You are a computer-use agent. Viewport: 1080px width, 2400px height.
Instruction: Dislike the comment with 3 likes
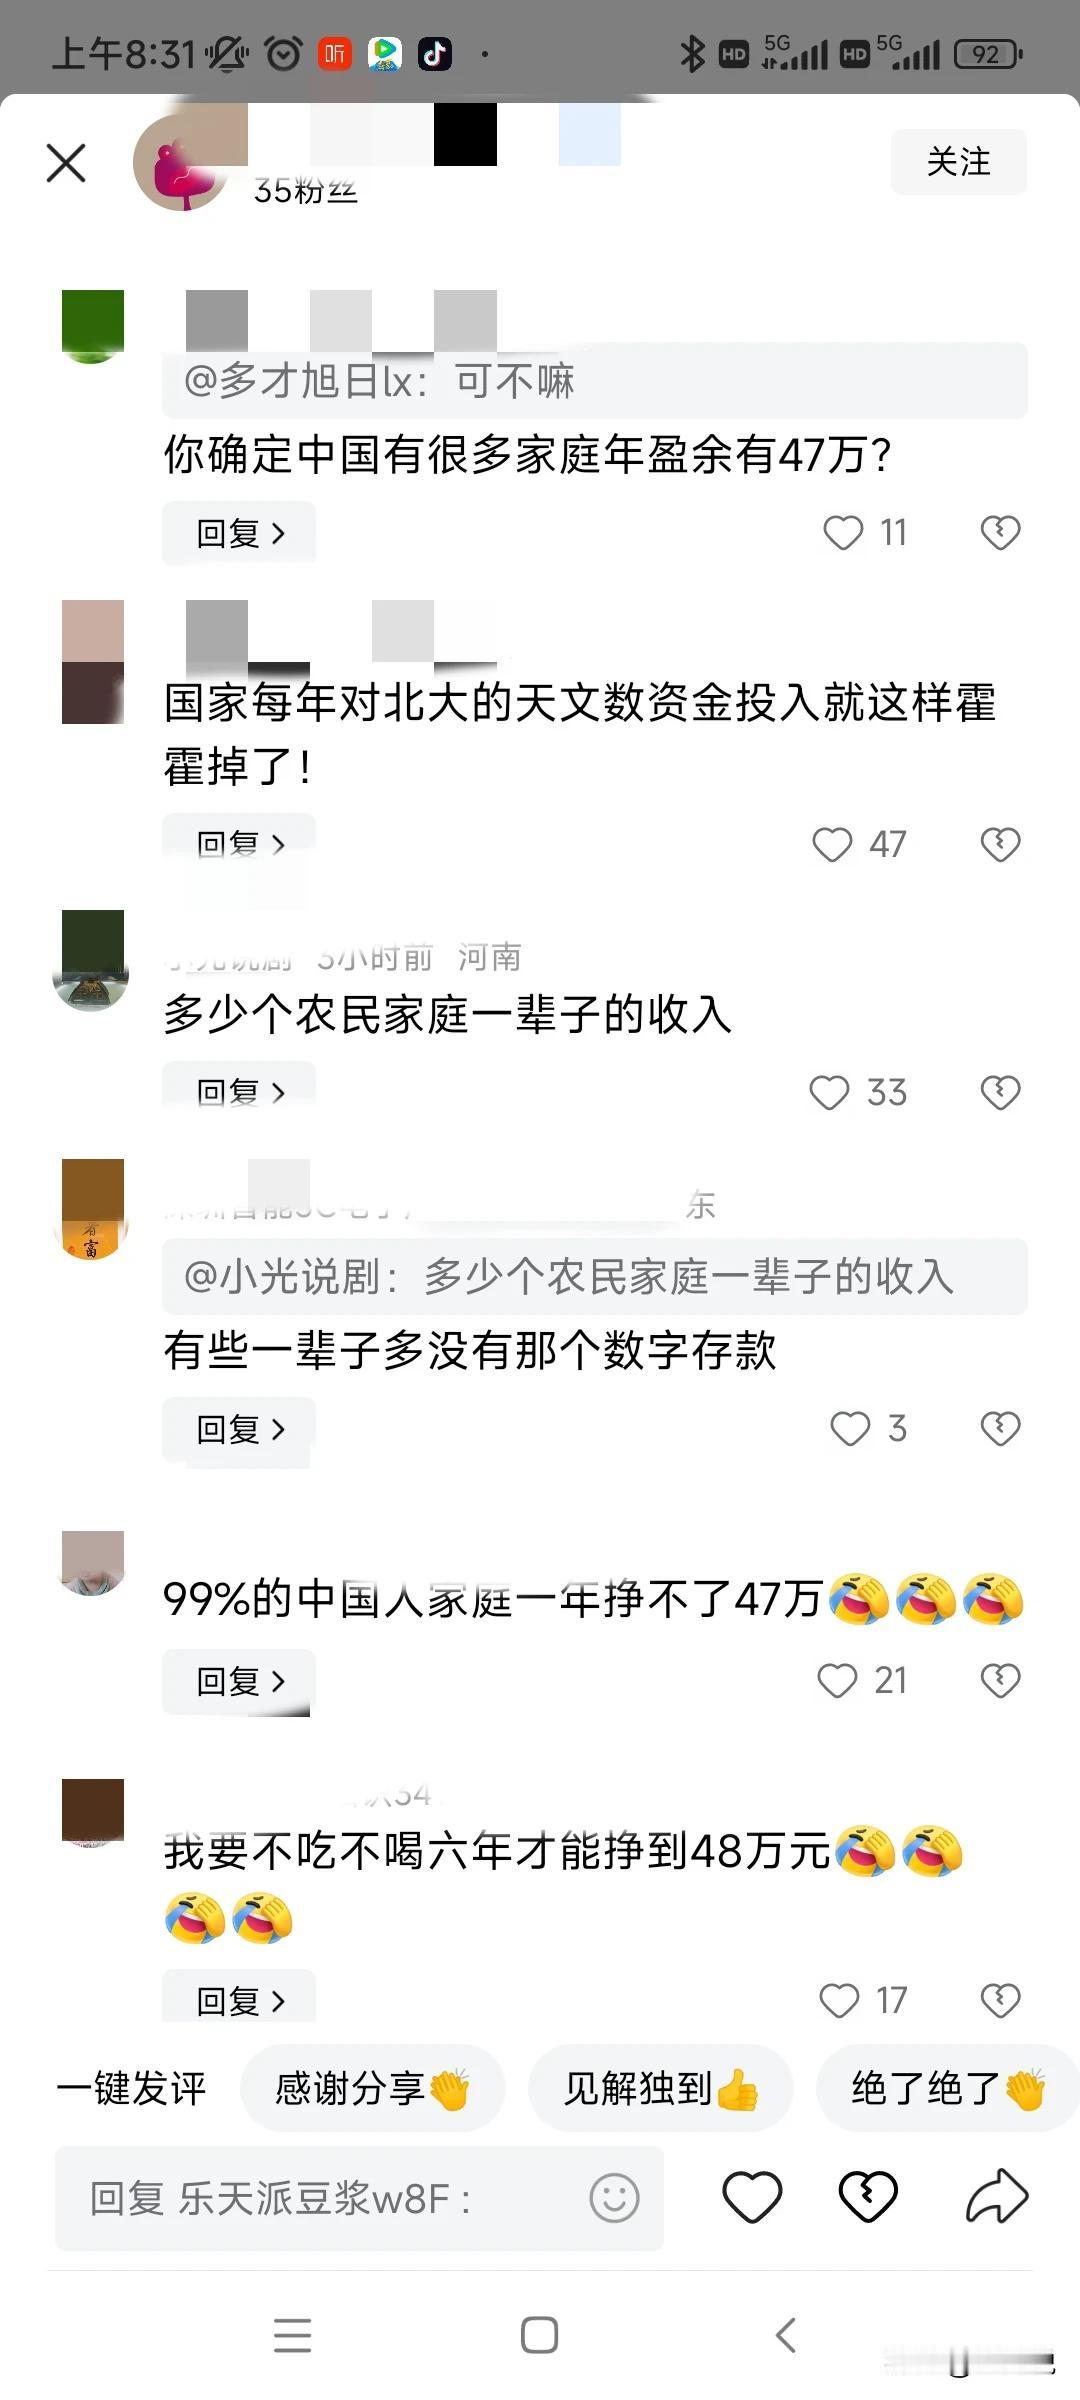click(1000, 1428)
